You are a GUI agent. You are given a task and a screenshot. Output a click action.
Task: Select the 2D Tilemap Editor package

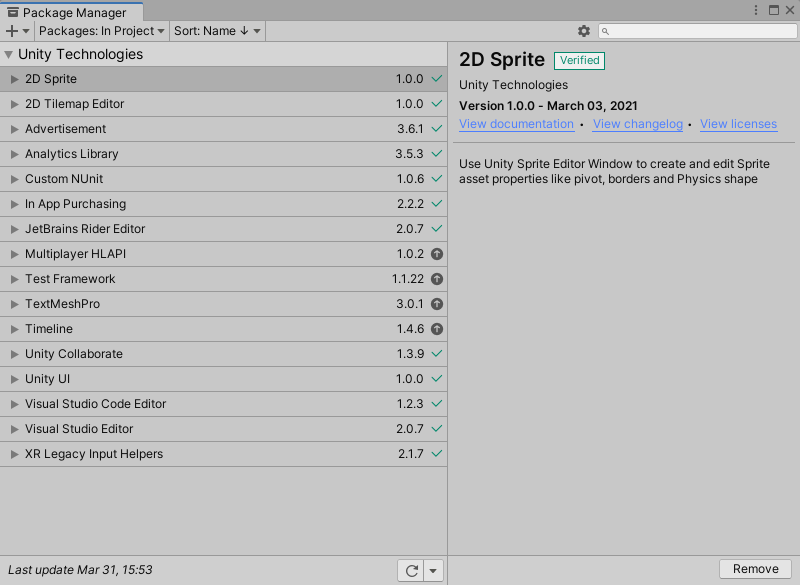[x=223, y=104]
